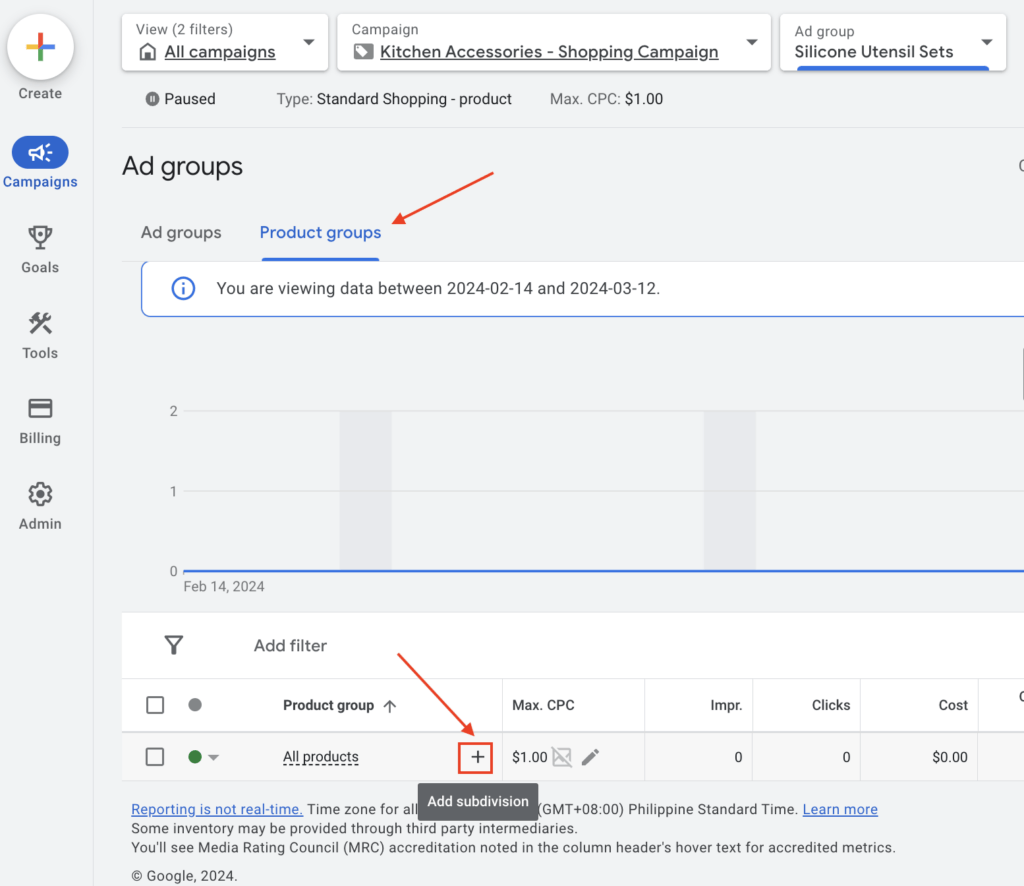The height and width of the screenshot is (886, 1024).
Task: Click the info icon in the date notice
Action: pos(183,289)
